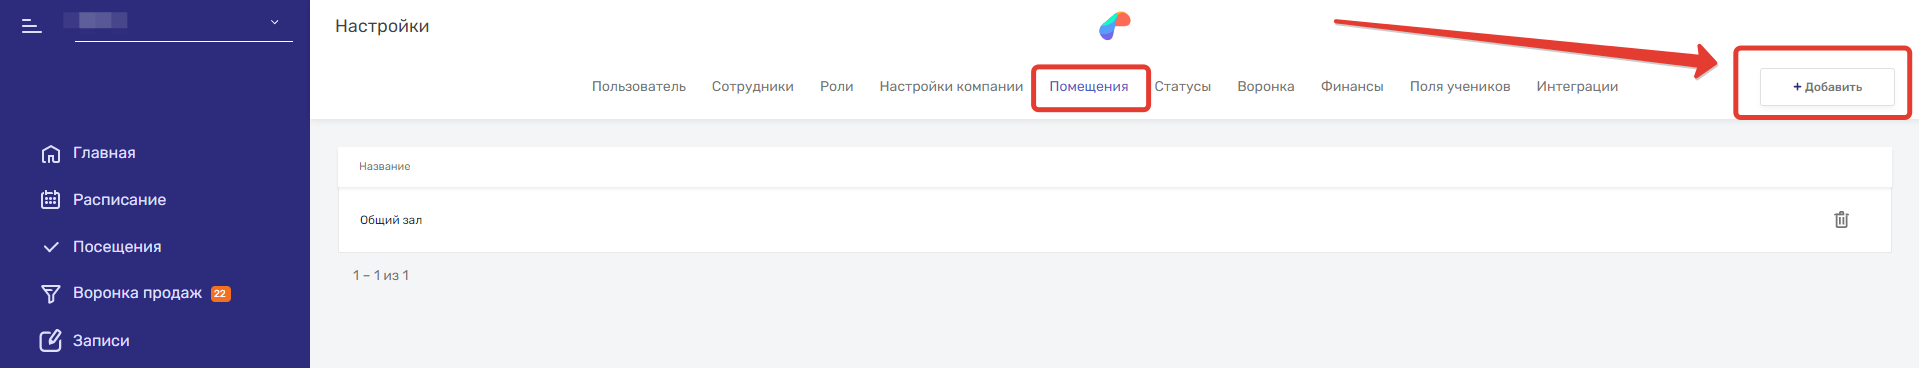Click the Воронка продаж funnel icon
Image resolution: width=1919 pixels, height=368 pixels.
[51, 294]
